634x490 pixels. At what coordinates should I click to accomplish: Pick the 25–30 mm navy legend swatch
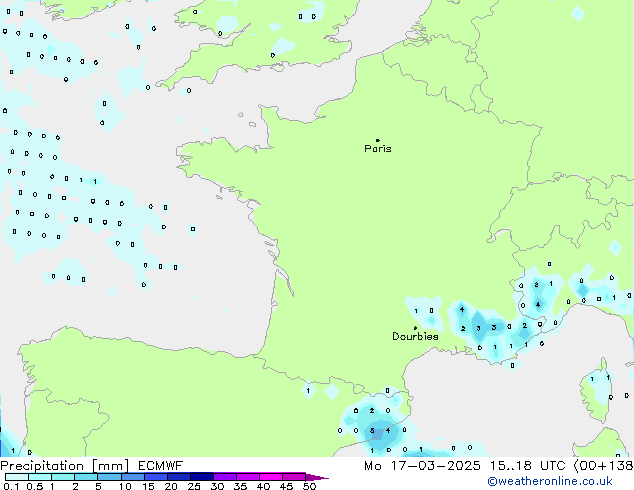point(201,477)
